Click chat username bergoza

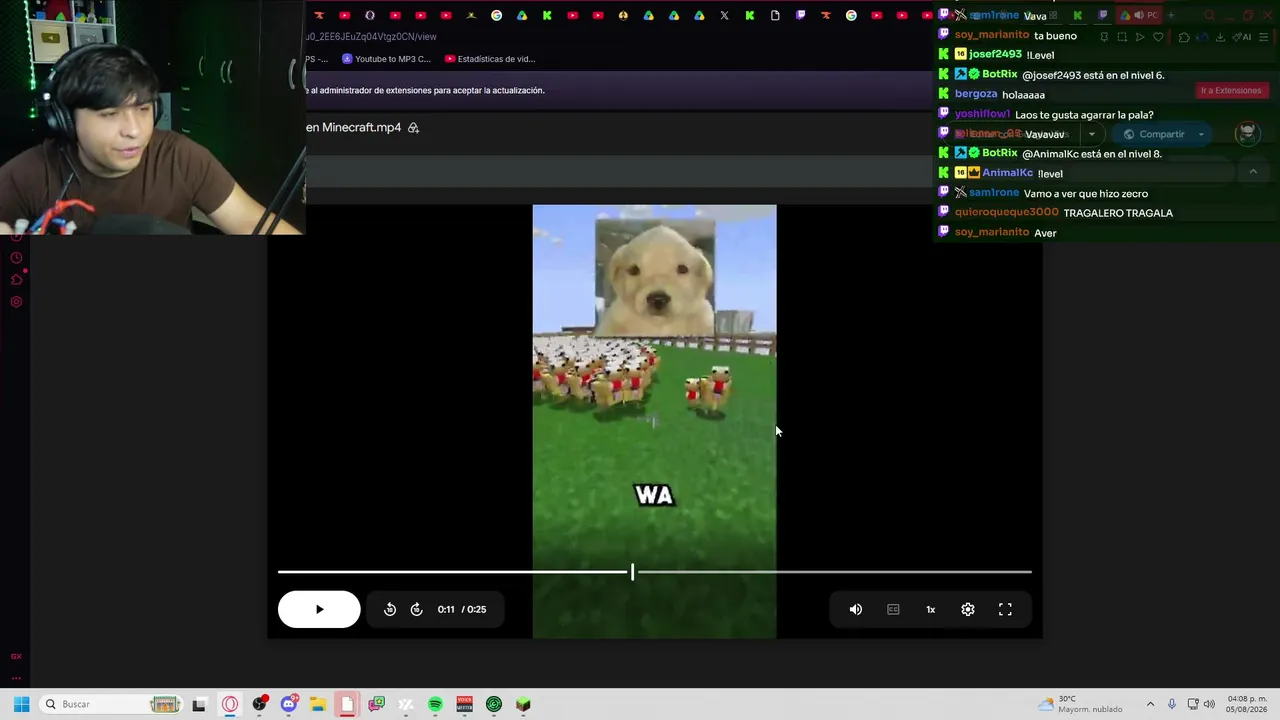pyautogui.click(x=976, y=94)
